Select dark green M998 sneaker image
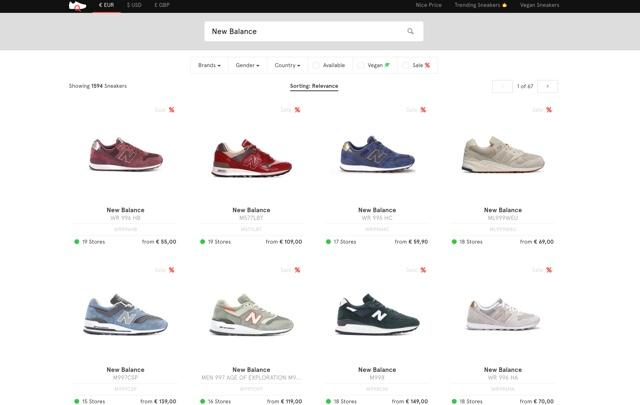640x405 pixels. [x=377, y=314]
